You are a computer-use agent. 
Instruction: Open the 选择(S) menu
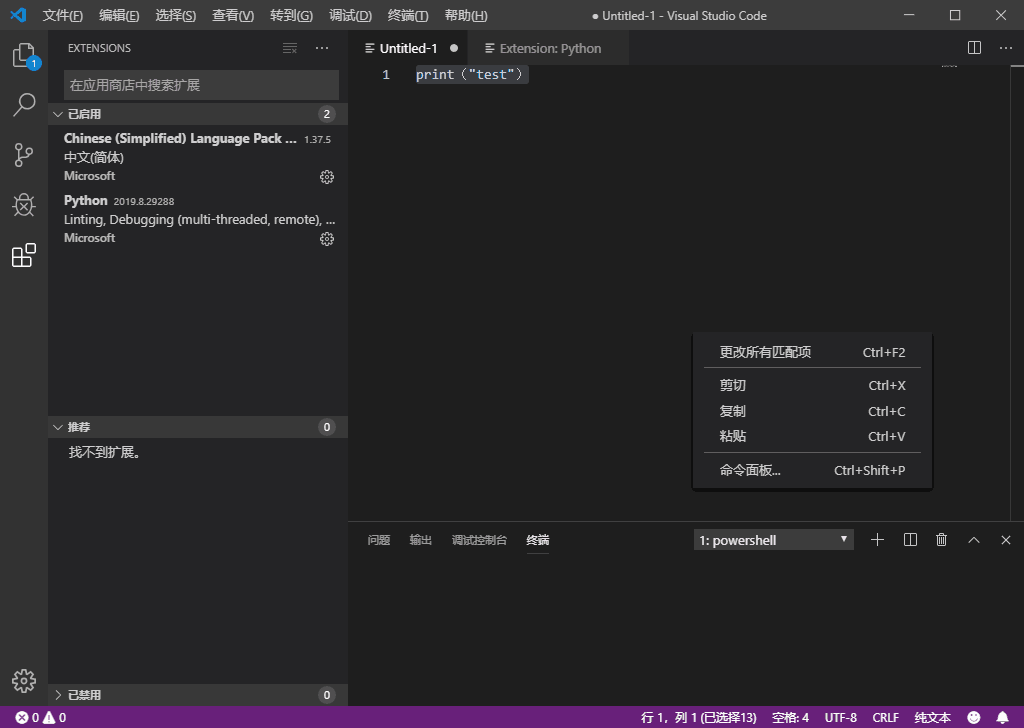point(176,16)
